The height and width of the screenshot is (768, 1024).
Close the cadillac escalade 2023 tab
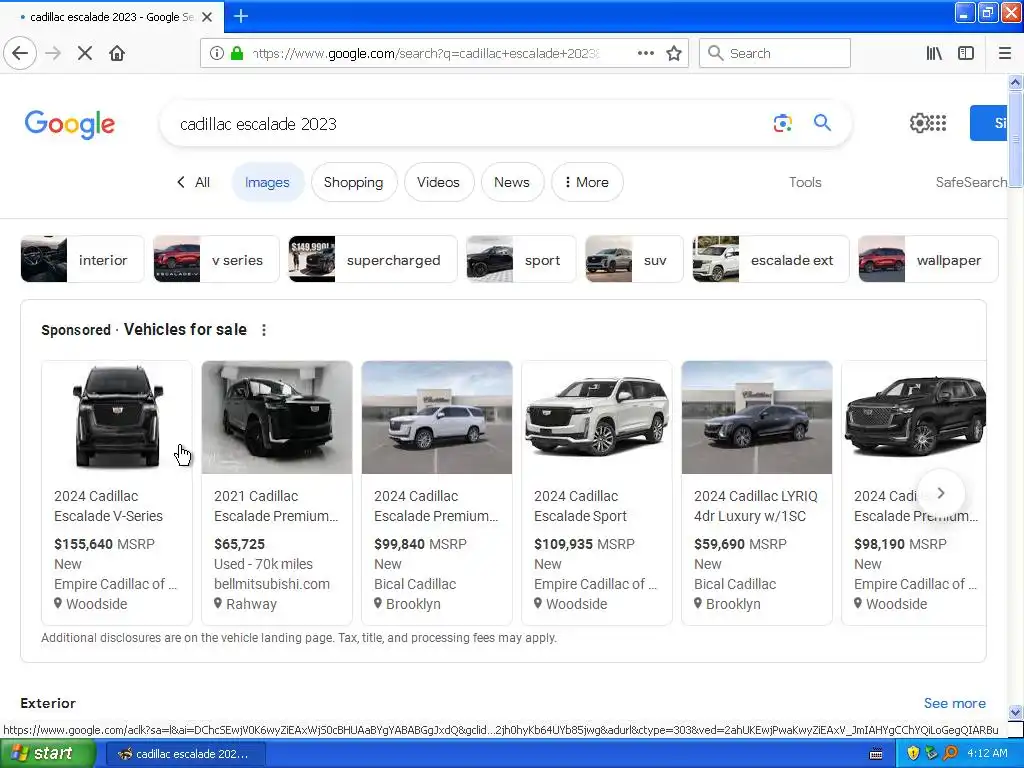click(207, 17)
